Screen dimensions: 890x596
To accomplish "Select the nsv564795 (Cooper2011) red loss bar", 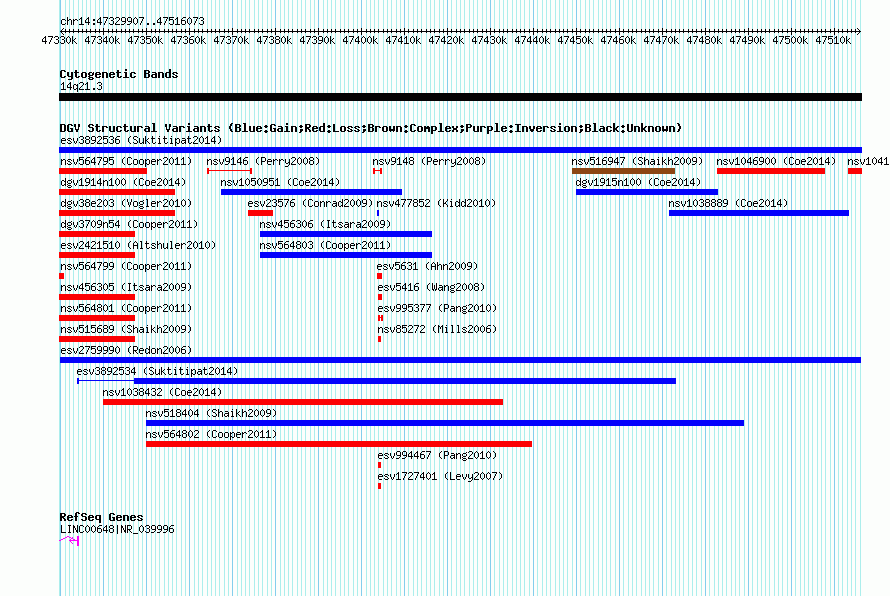I will point(103,171).
